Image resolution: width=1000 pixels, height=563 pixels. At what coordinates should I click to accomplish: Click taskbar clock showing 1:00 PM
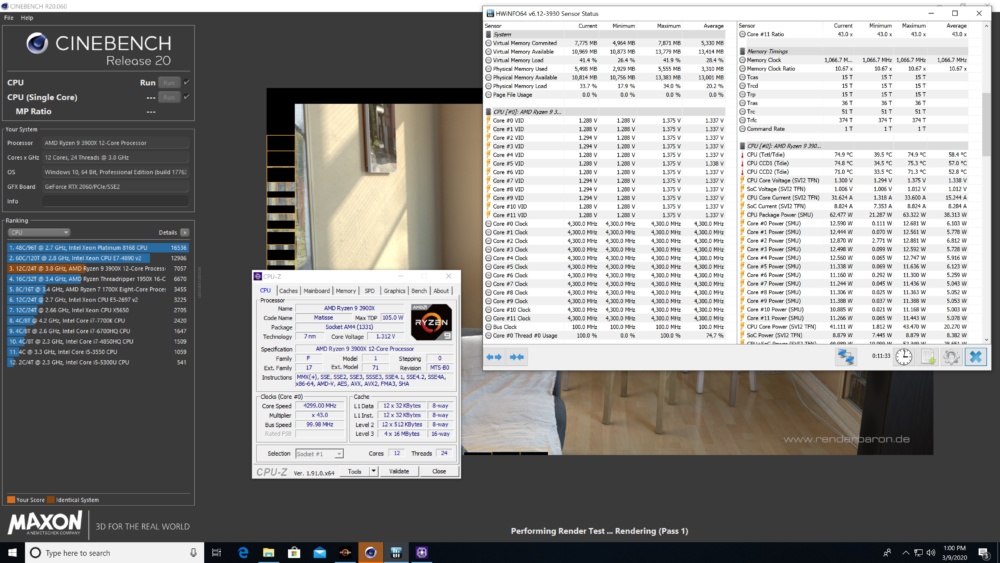[955, 553]
